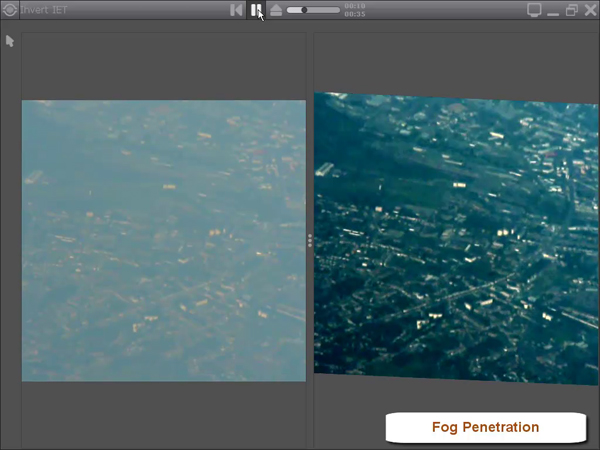Restore down the application window
This screenshot has height=450, width=600.
571,10
